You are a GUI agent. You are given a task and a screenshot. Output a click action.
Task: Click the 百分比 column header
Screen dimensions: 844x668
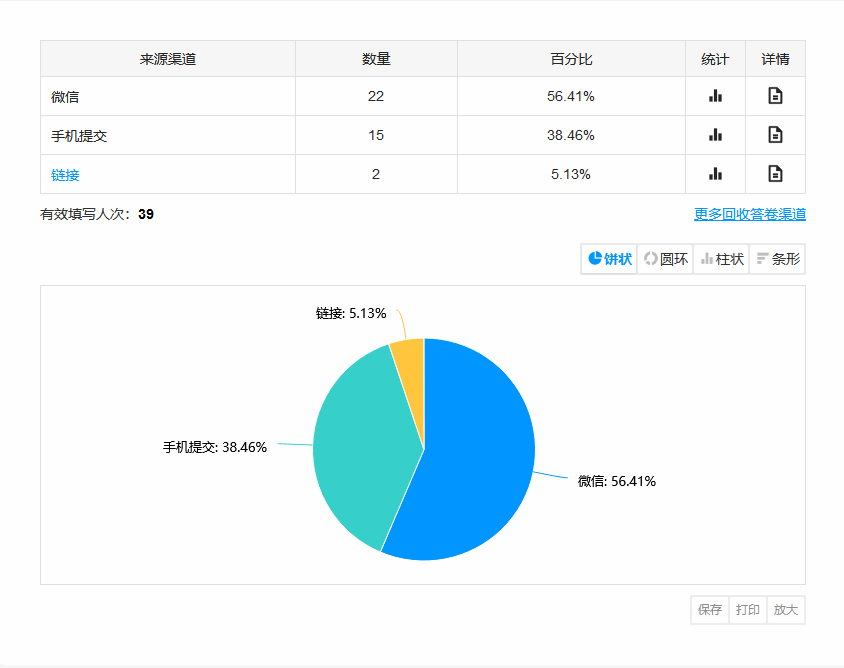coord(571,59)
